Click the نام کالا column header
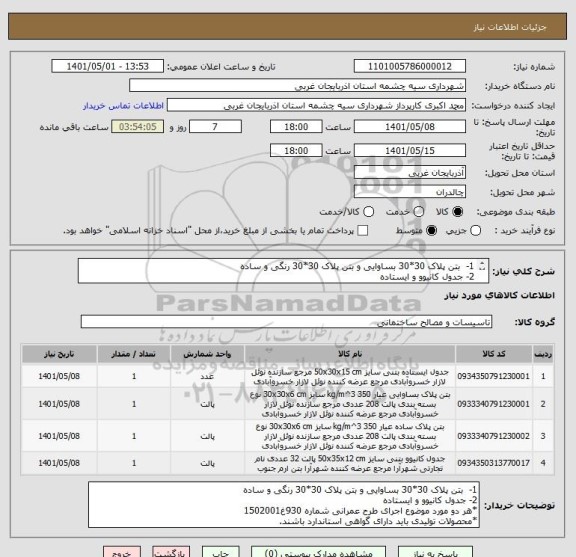Screen dimensions: 576x557 (x=350, y=354)
